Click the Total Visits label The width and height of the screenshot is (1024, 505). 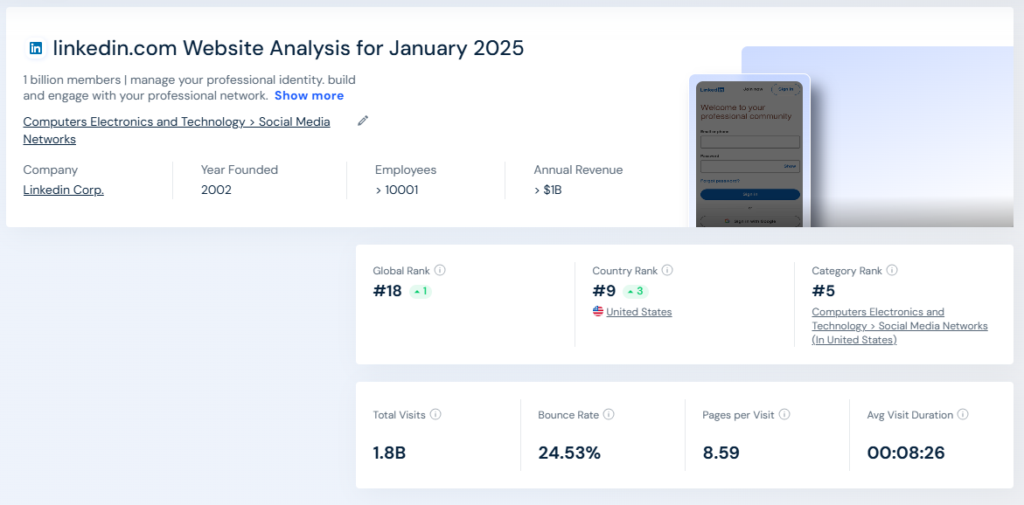point(399,415)
